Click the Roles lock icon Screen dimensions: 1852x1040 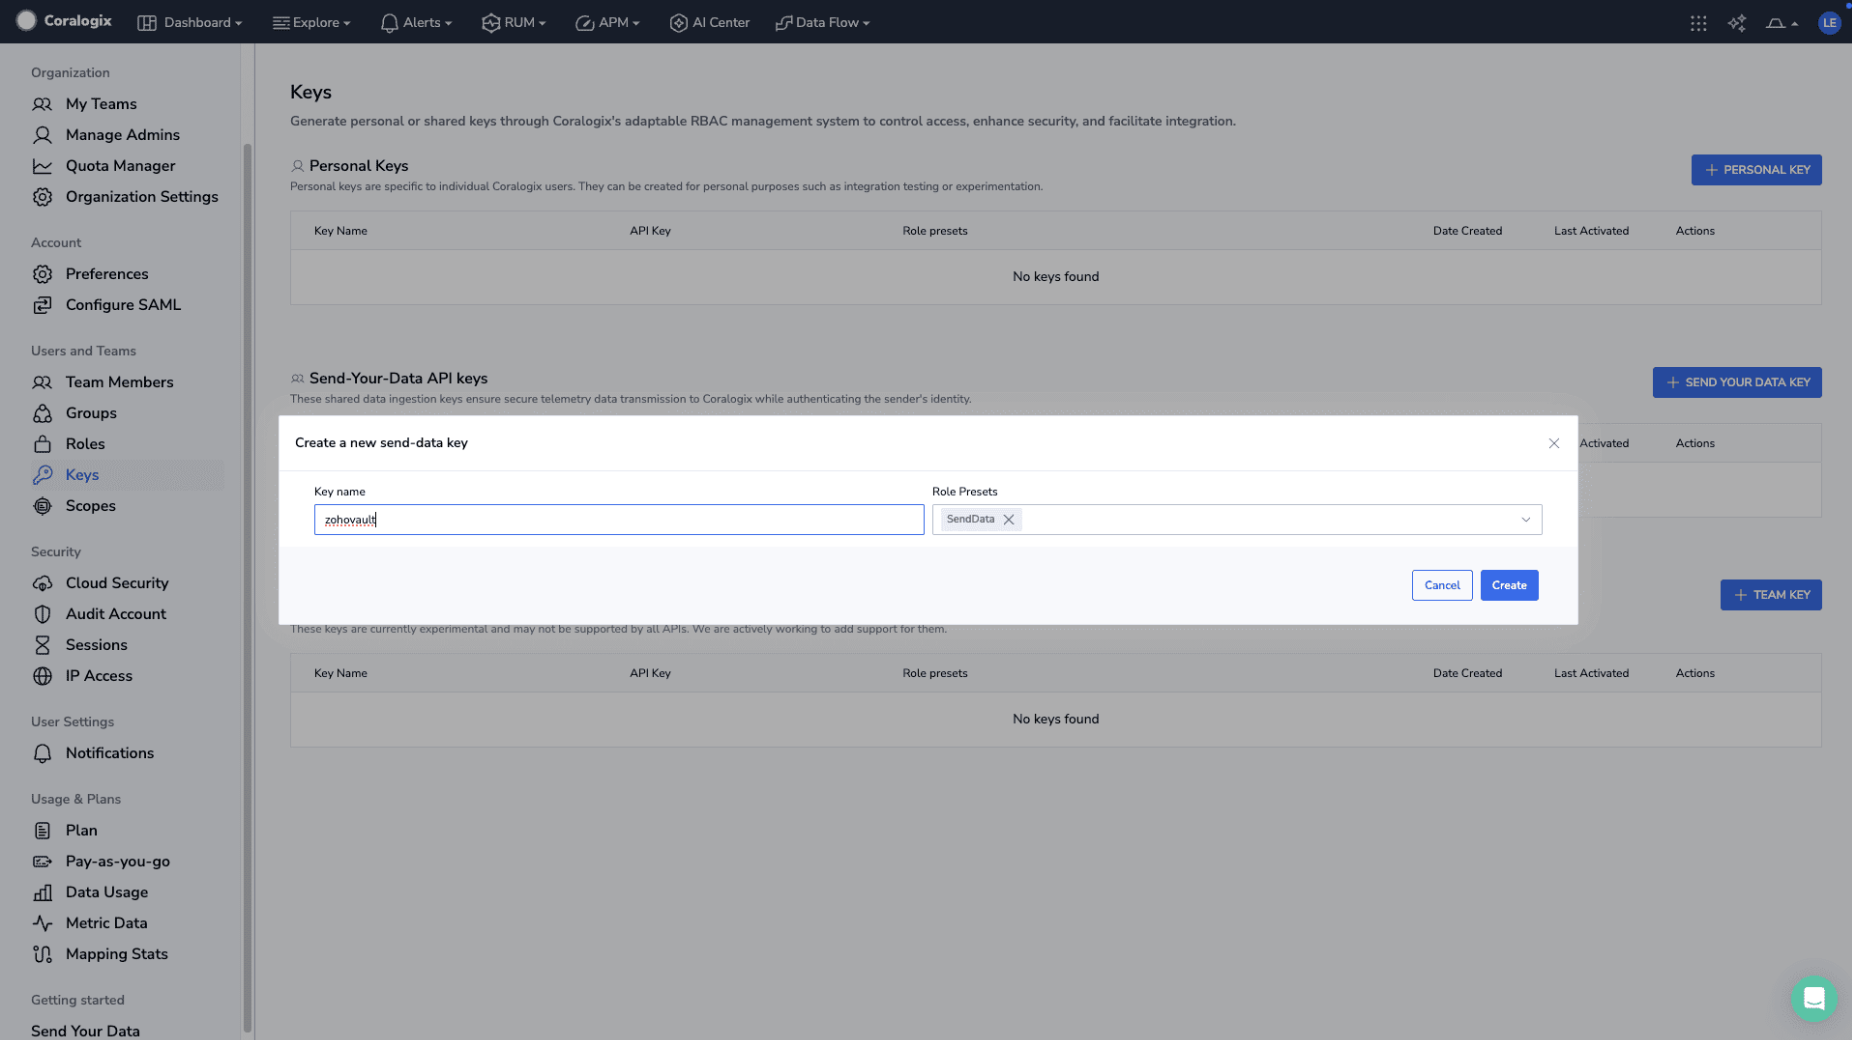42,444
